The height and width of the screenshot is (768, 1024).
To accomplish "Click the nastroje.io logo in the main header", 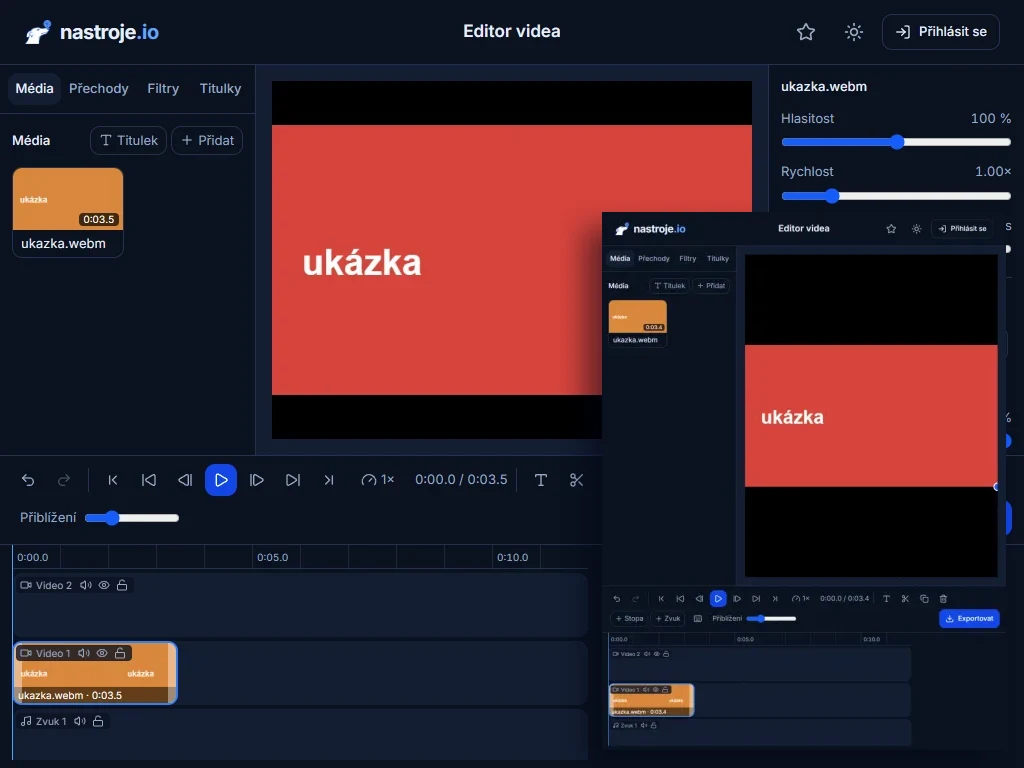I will pyautogui.click(x=92, y=32).
